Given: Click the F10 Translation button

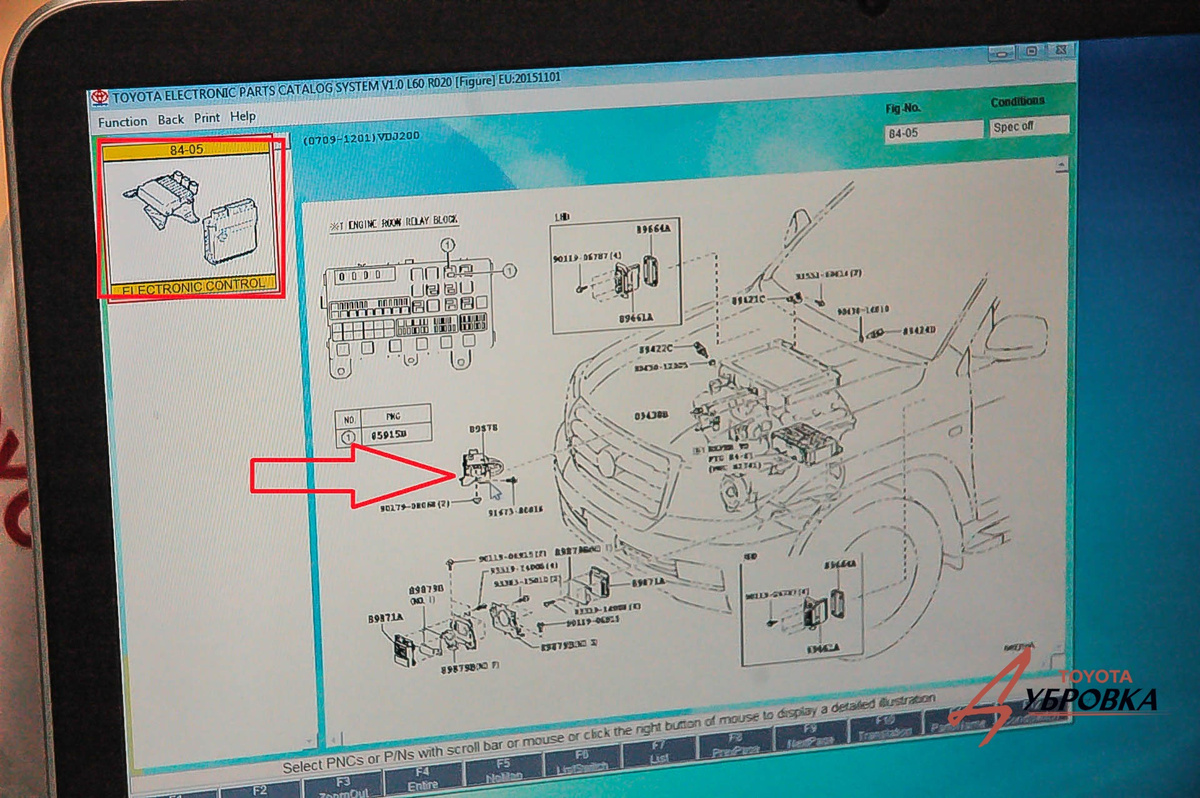Looking at the screenshot, I should [885, 728].
